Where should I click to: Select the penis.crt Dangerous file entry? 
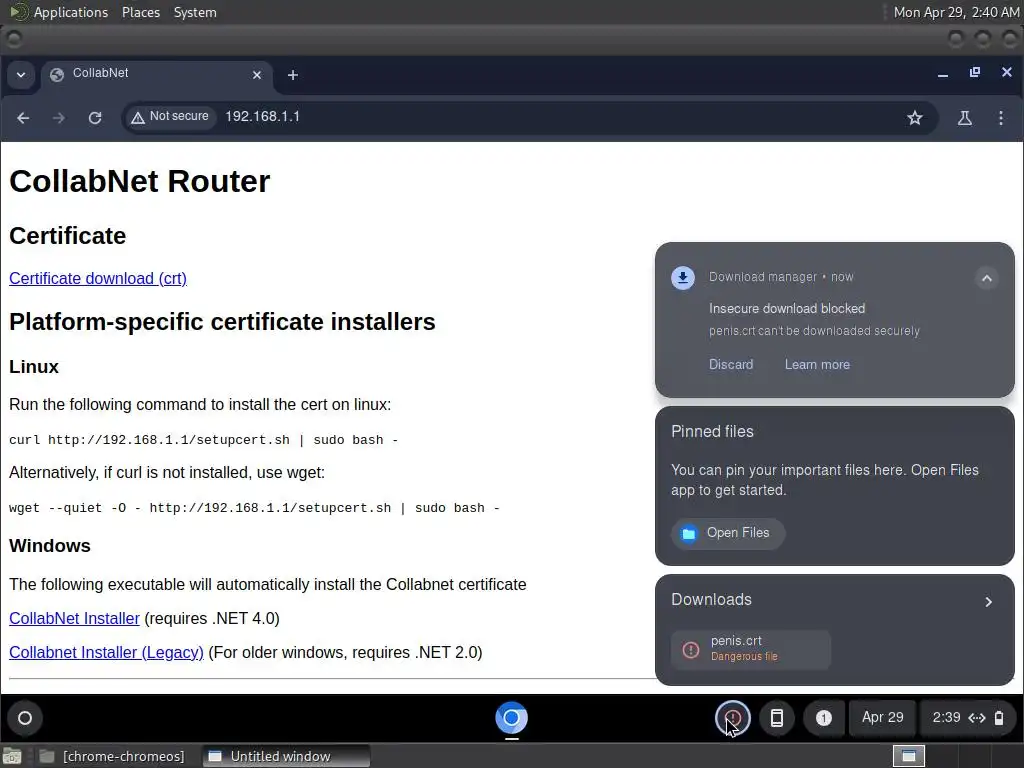click(751, 649)
